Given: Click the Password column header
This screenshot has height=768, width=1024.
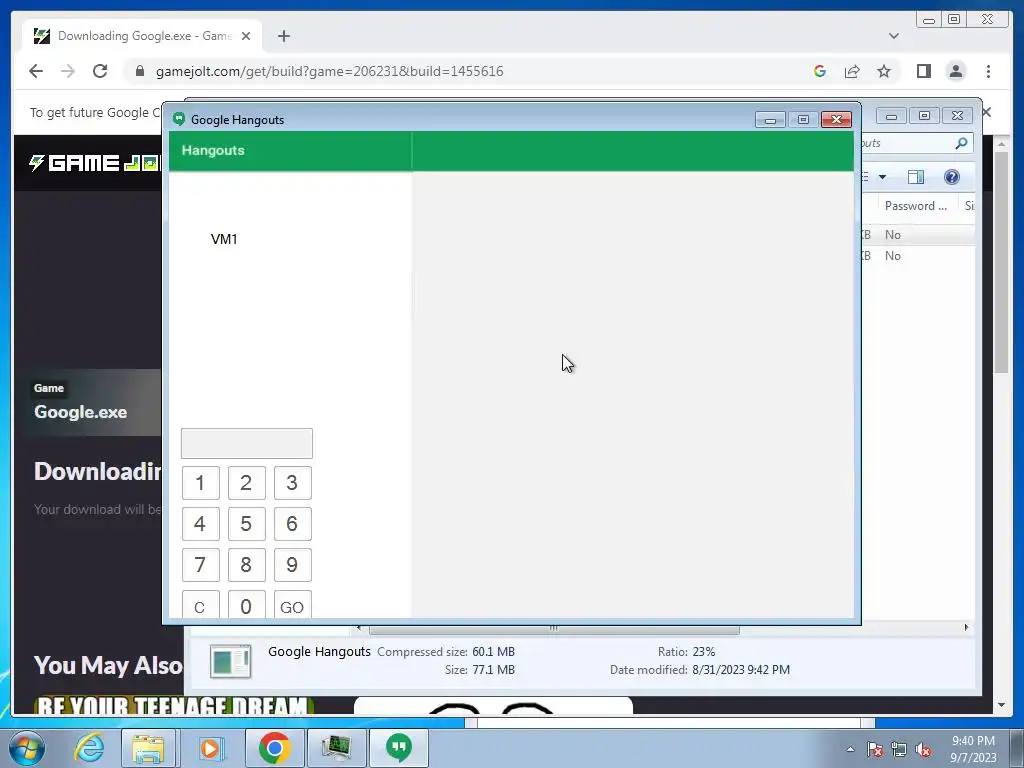Looking at the screenshot, I should point(916,206).
